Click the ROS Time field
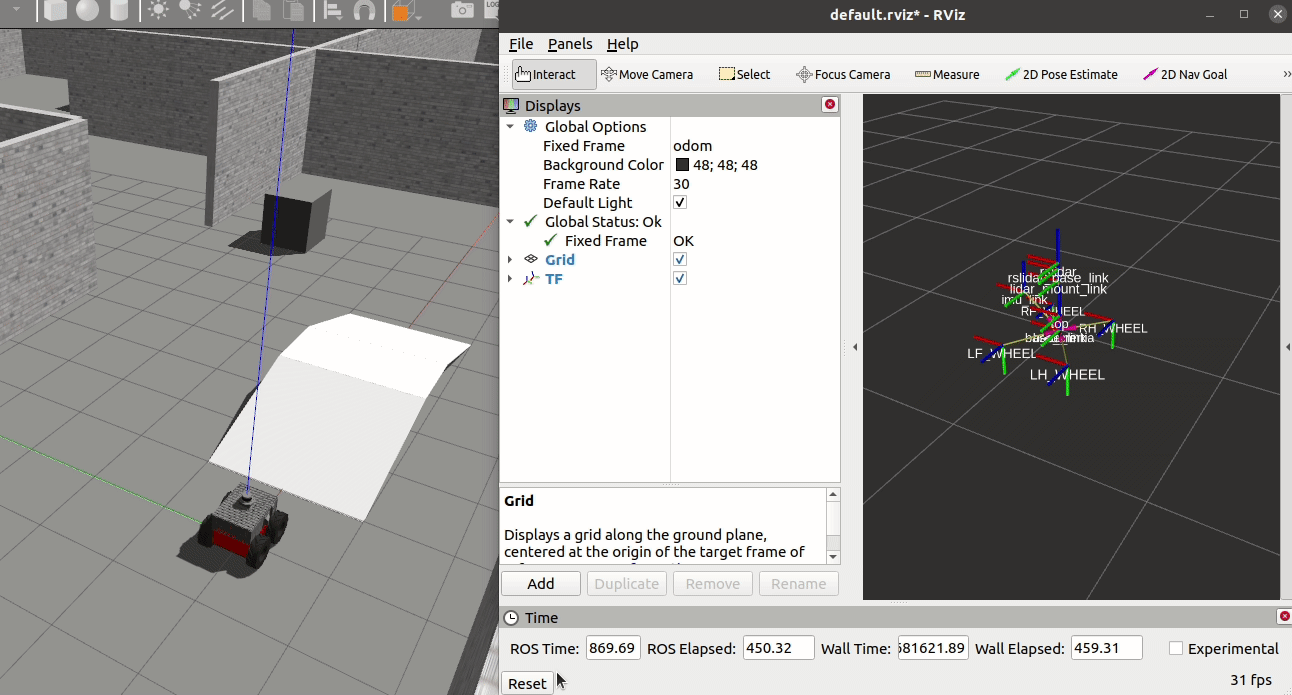 click(613, 648)
